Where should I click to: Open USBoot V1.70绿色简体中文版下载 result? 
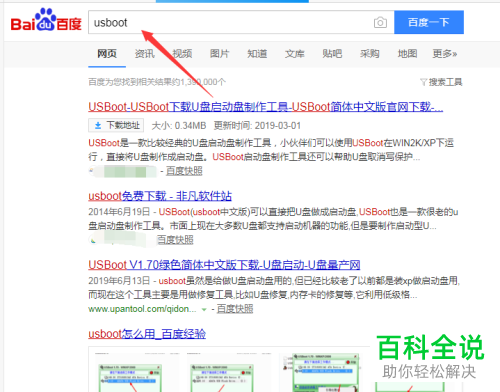click(x=224, y=265)
